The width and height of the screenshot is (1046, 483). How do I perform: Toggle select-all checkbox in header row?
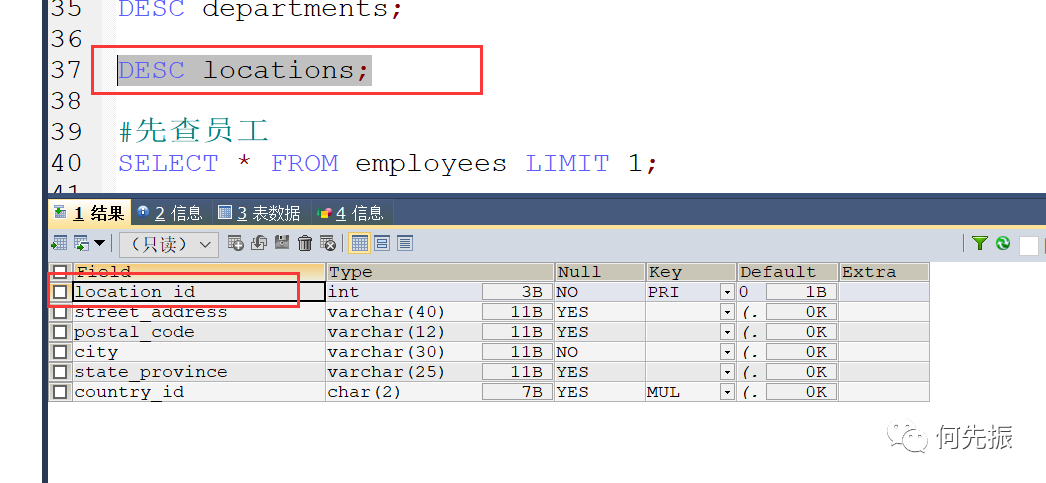[60, 272]
